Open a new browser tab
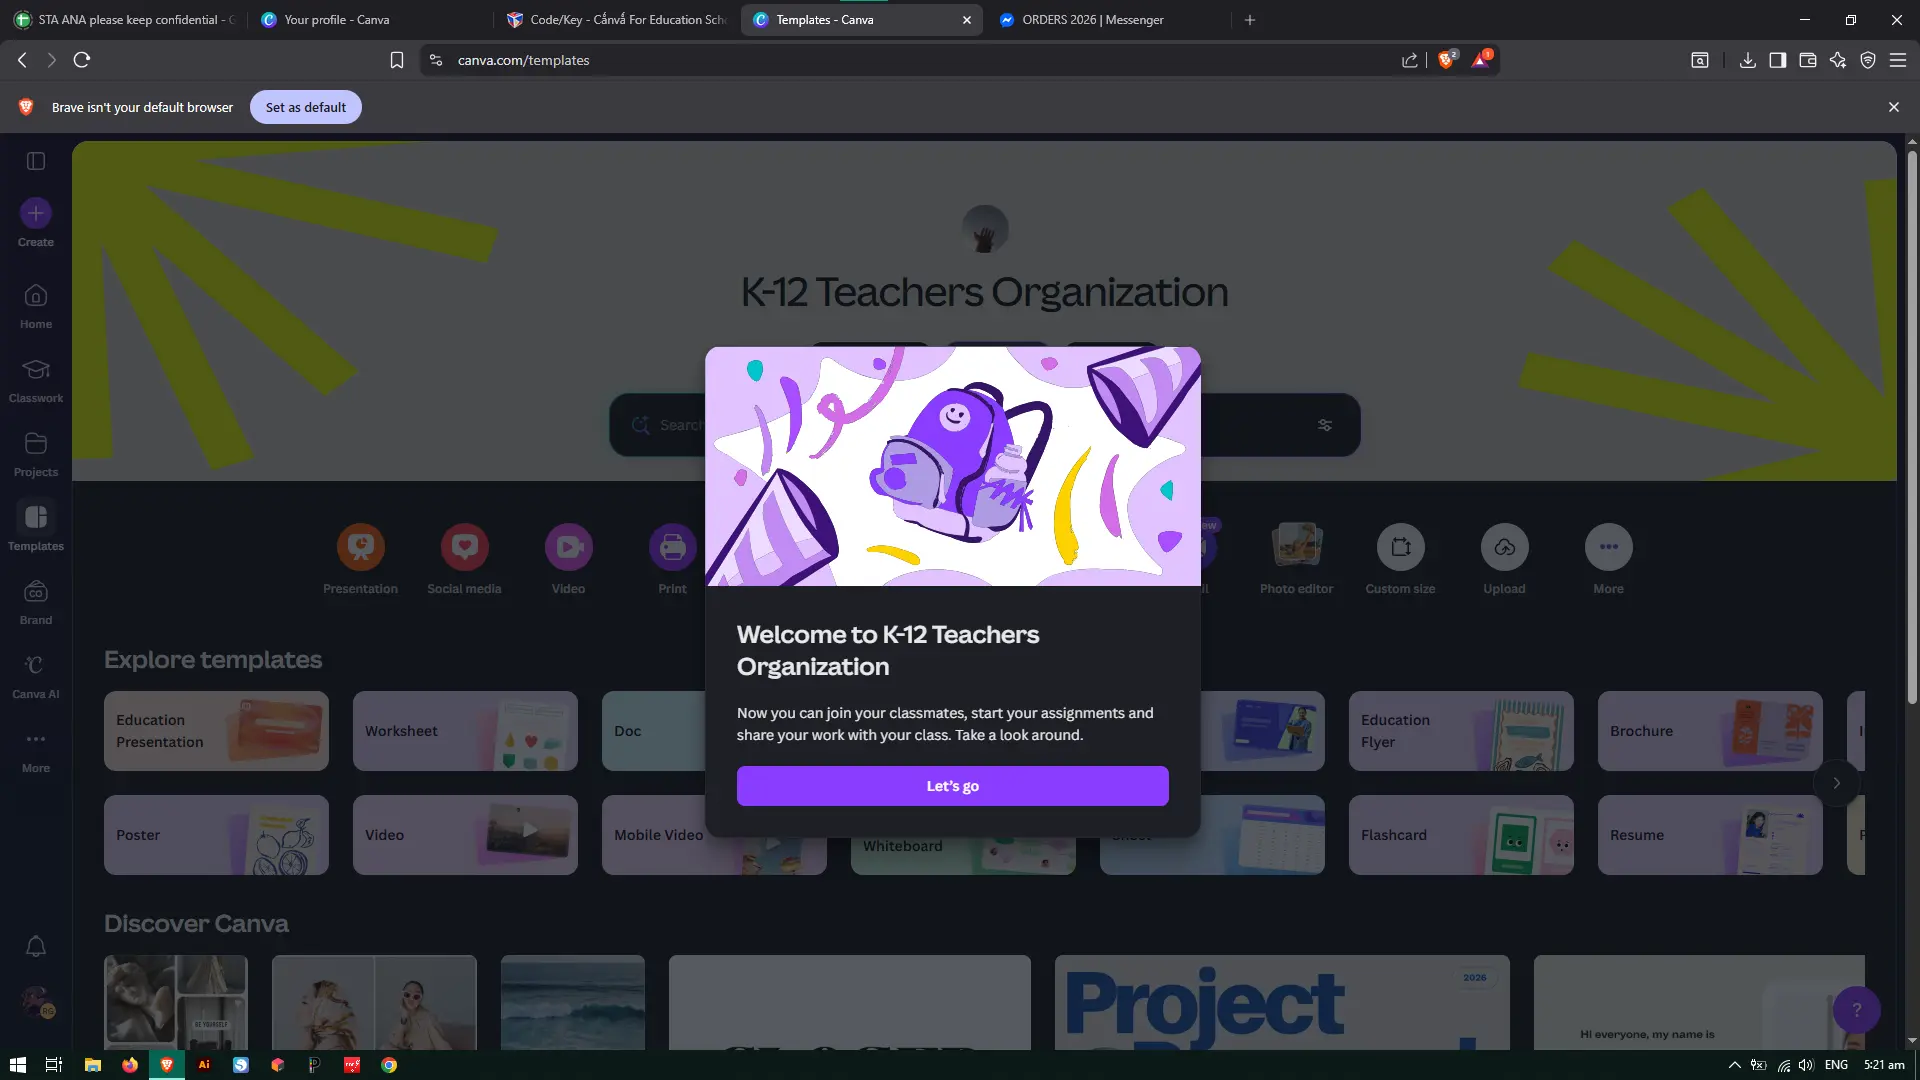The height and width of the screenshot is (1080, 1920). point(1250,20)
